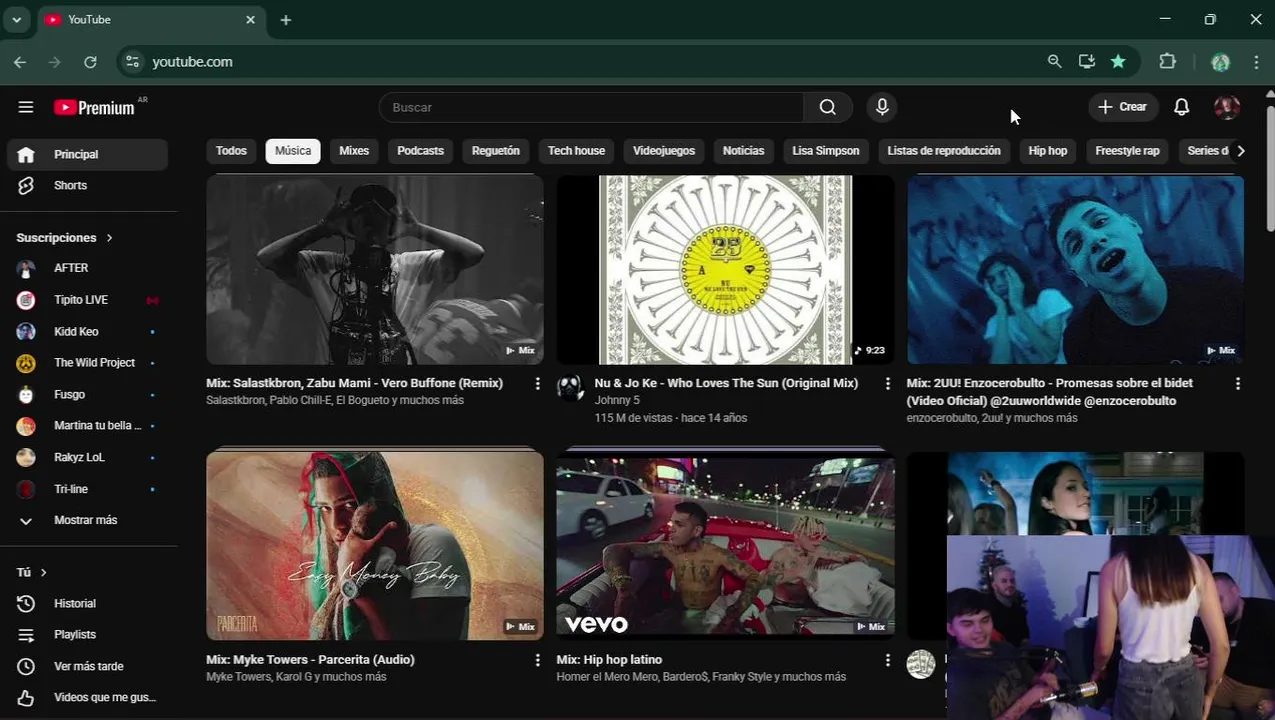Click the Buscar search field
The width and height of the screenshot is (1275, 720).
tap(591, 107)
